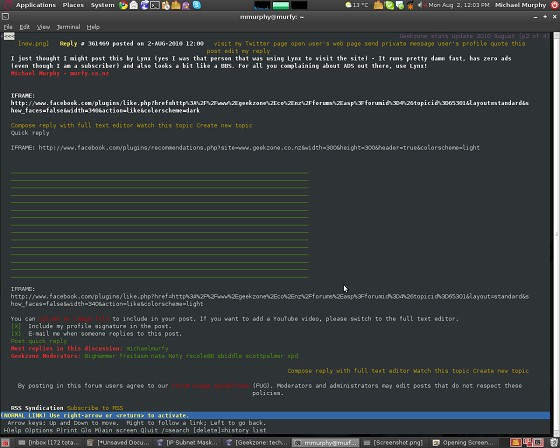Launch Google Chrome from the top panel

(x=123, y=5)
